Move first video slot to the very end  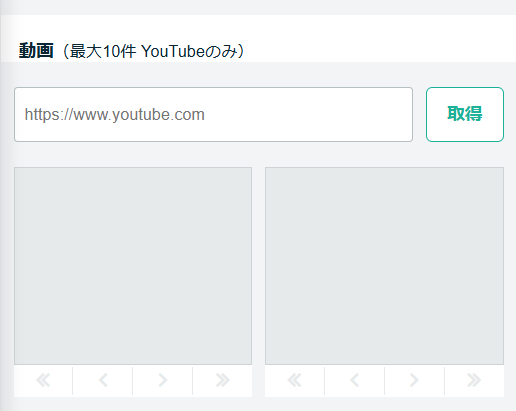[222, 380]
